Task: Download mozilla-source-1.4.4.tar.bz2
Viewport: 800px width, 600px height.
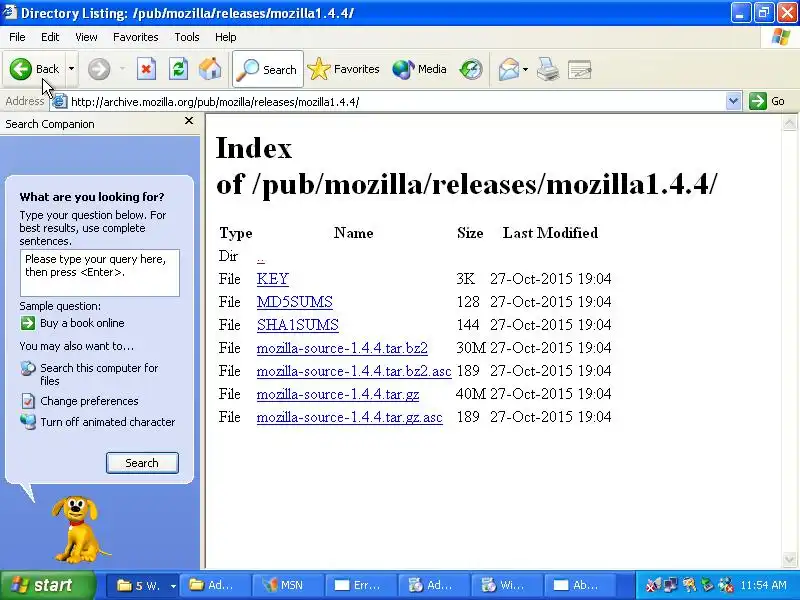Action: (342, 348)
